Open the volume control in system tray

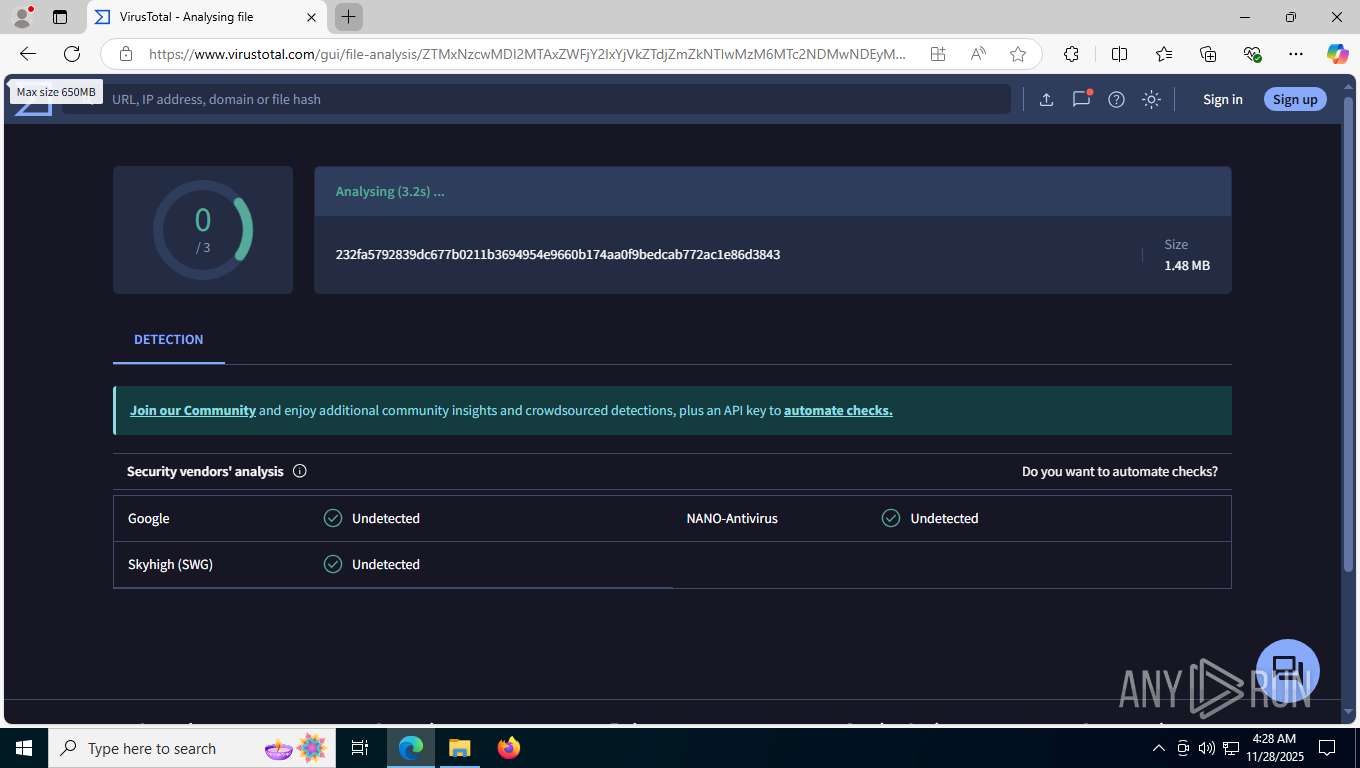pyautogui.click(x=1207, y=748)
